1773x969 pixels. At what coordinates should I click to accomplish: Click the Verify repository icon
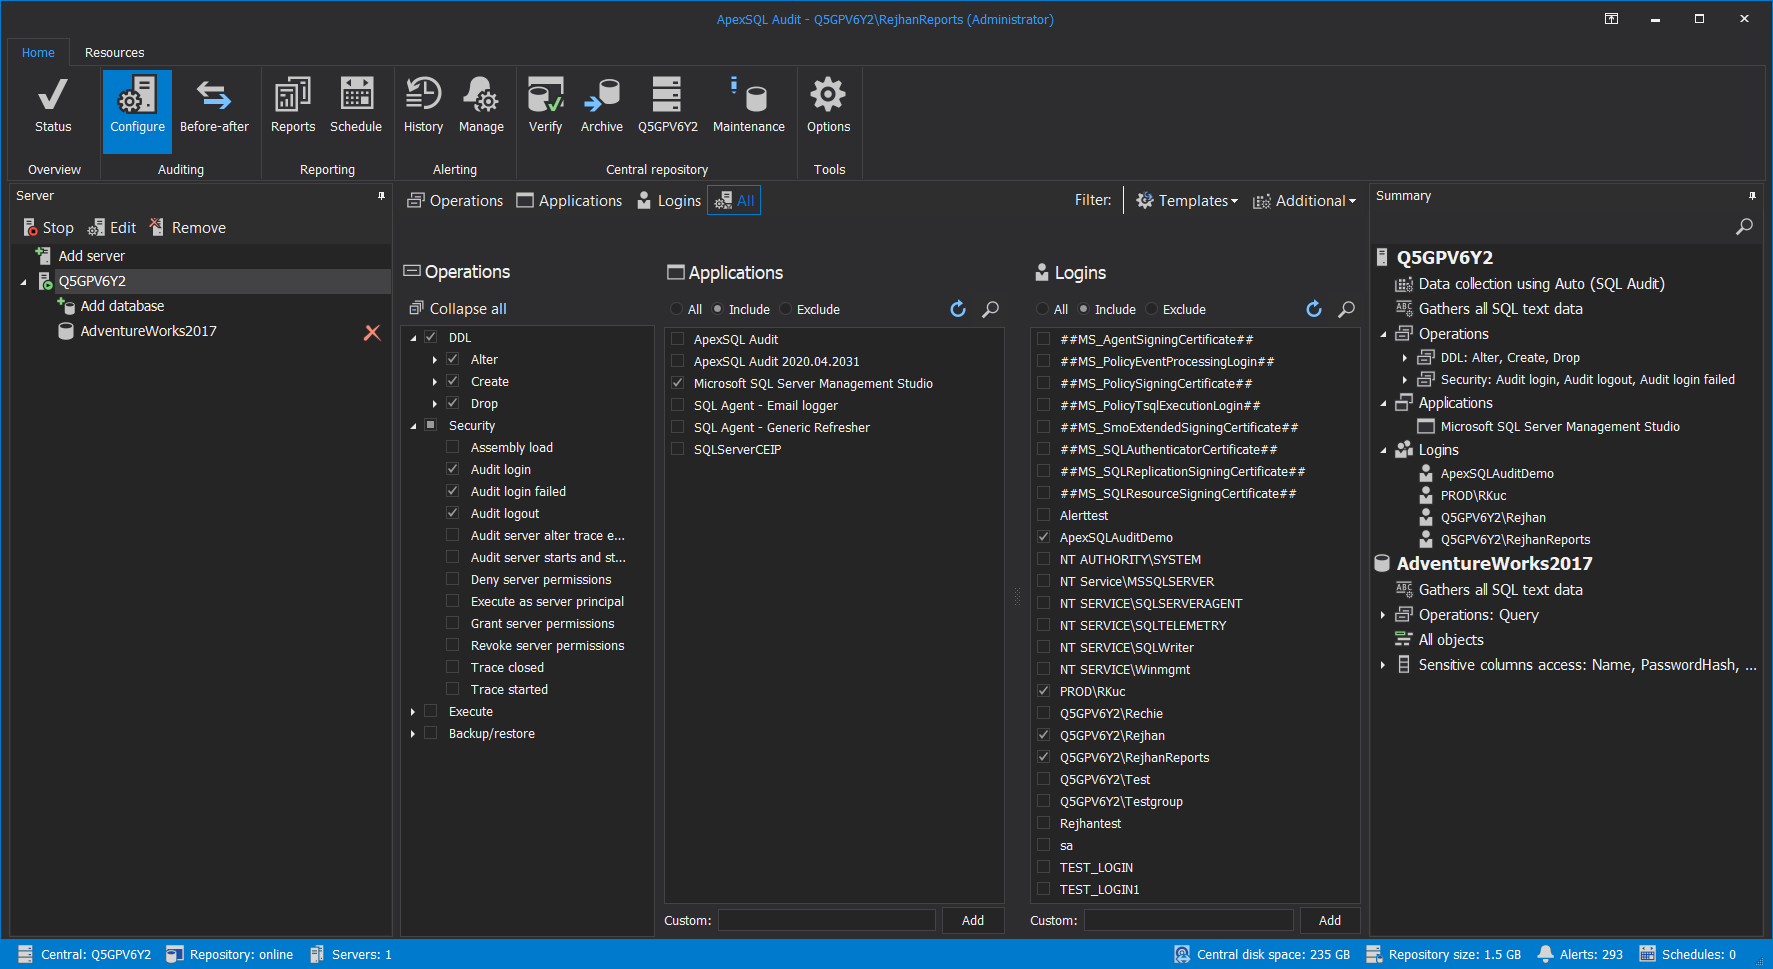pyautogui.click(x=545, y=106)
